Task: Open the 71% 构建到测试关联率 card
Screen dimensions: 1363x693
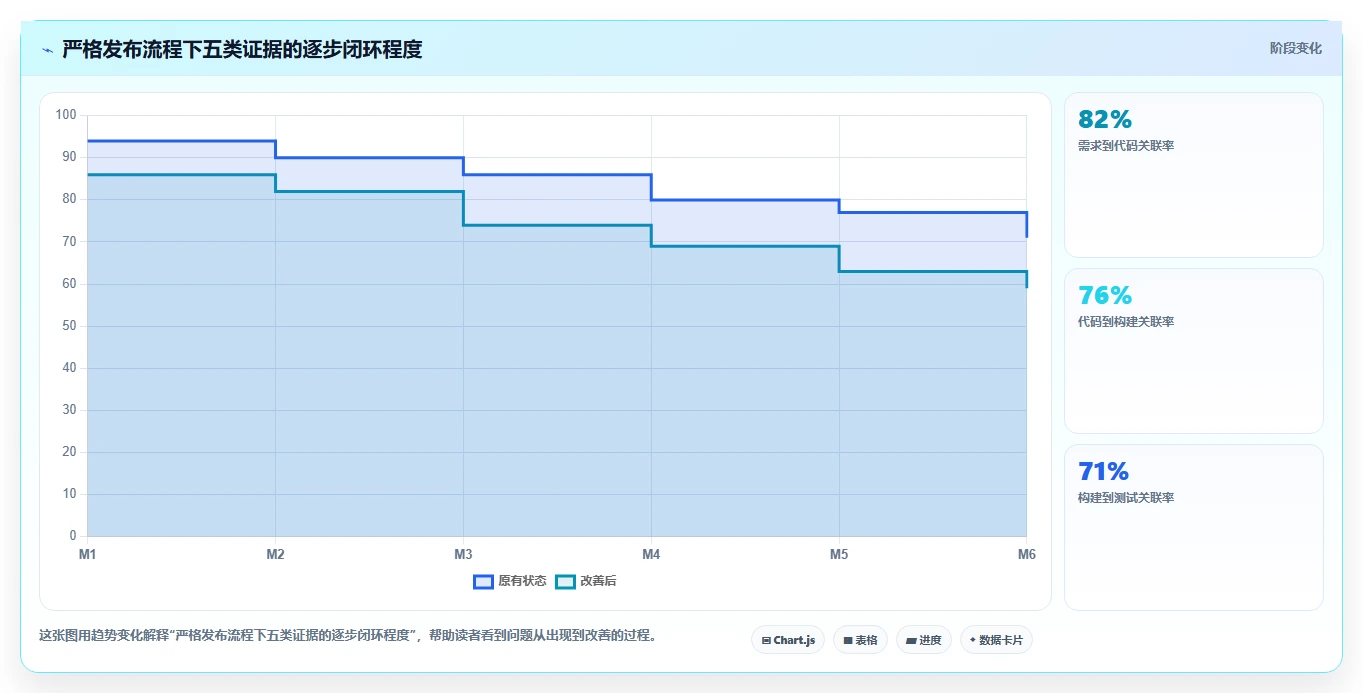Action: coord(1194,527)
